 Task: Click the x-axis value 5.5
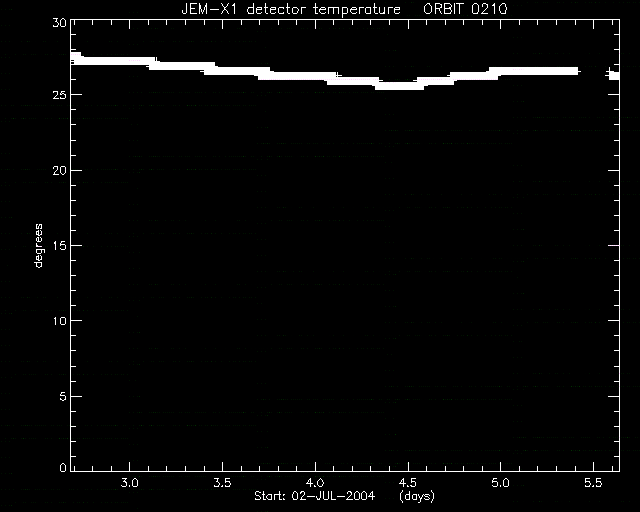pyautogui.click(x=593, y=483)
